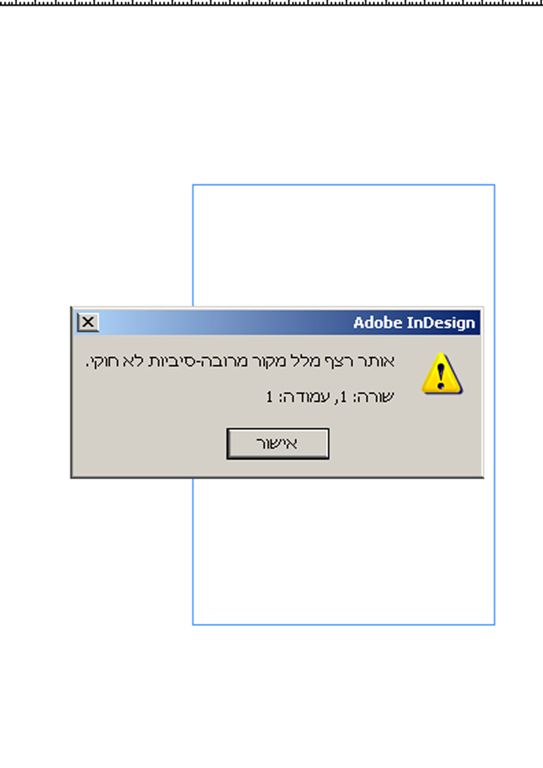Close the Adobe InDesign alert dialog
The width and height of the screenshot is (543, 768).
click(88, 322)
